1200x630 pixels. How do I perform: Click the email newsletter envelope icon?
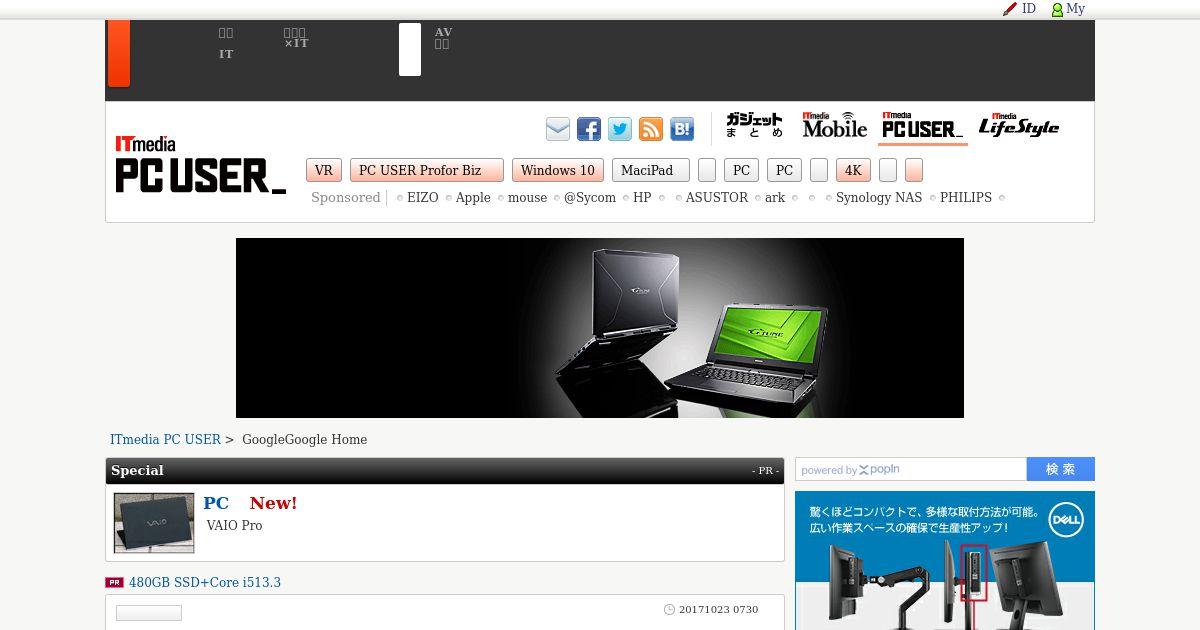[x=558, y=129]
